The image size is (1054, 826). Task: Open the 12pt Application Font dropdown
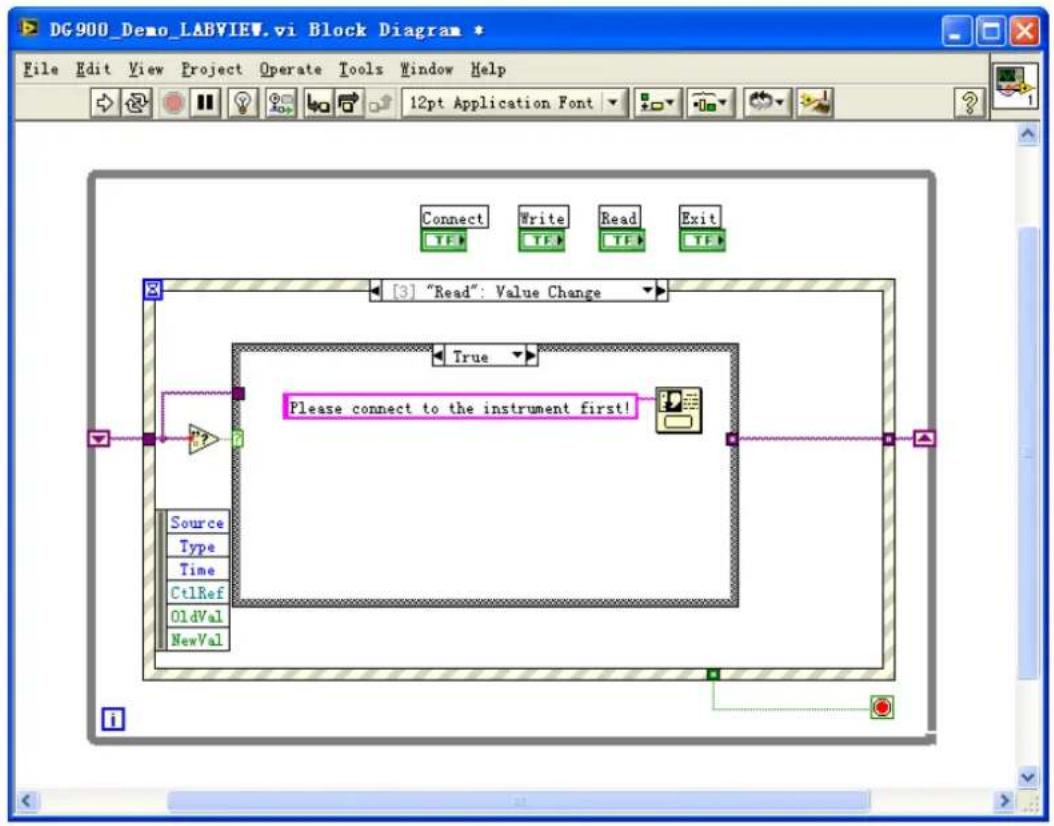point(514,103)
